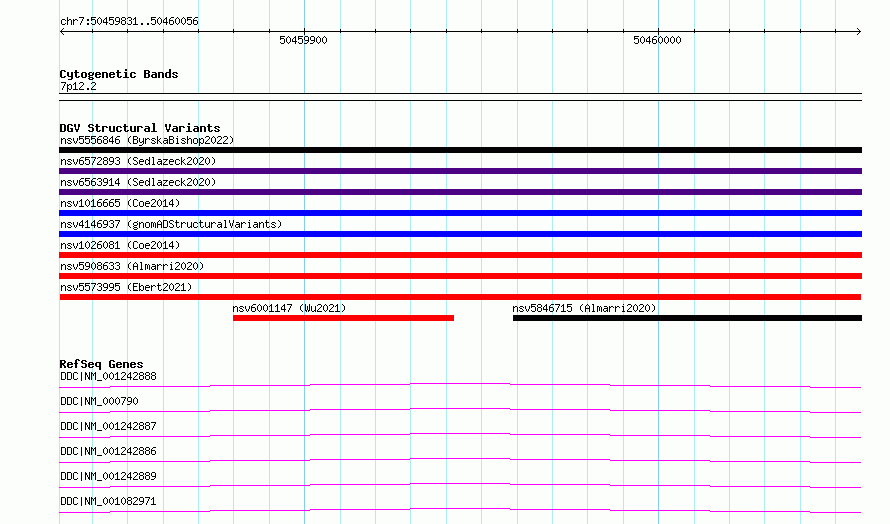890x524 pixels.
Task: Click the purple nsv6563914 variant bar
Action: coord(460,192)
